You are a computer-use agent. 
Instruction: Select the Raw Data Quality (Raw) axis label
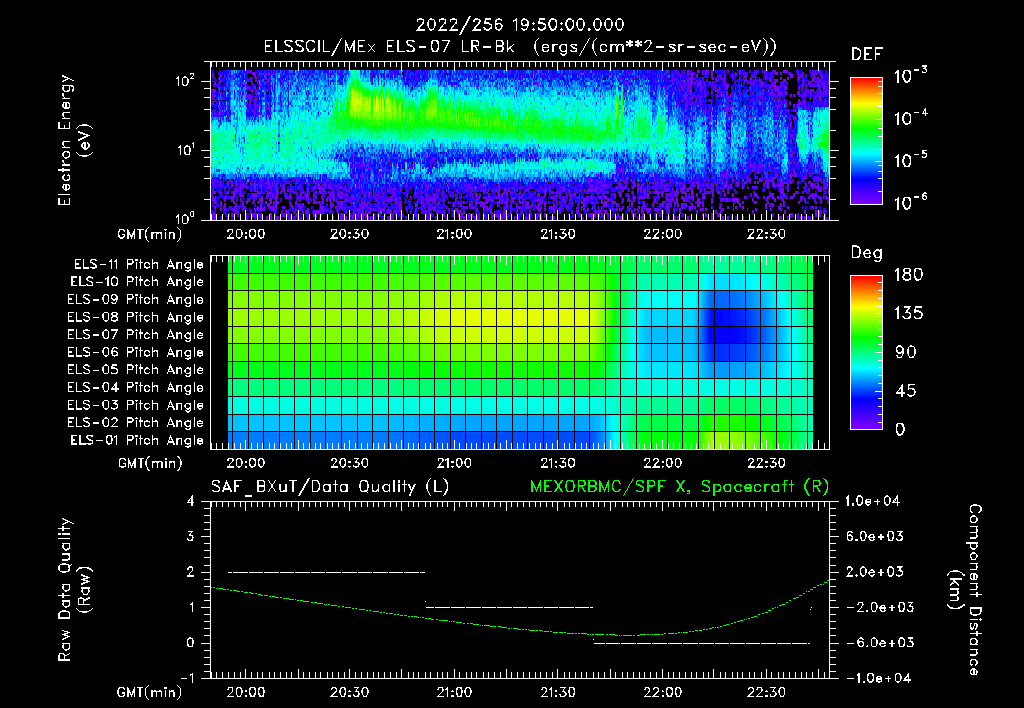click(74, 590)
